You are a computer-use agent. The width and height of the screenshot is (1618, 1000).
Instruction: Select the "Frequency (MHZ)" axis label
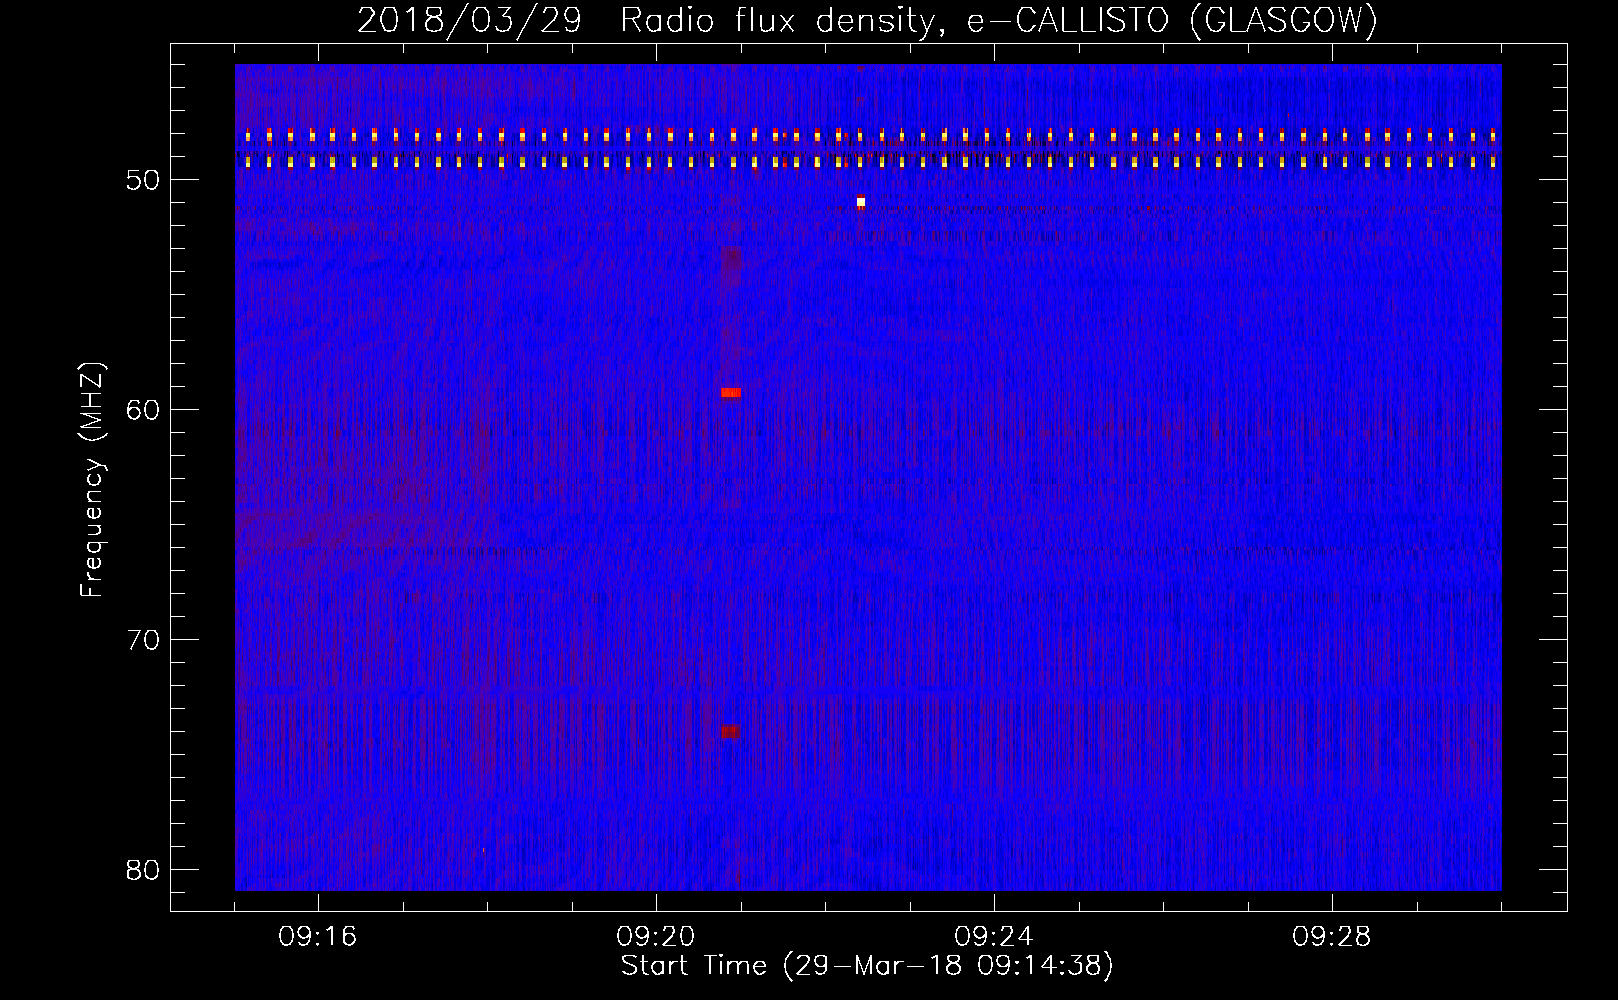(x=92, y=480)
